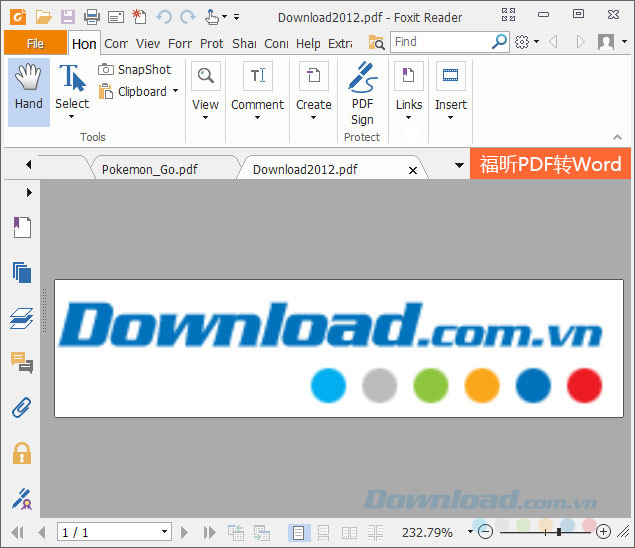The height and width of the screenshot is (548, 635).
Task: Click the Create new PDF starburst icon
Action: [139, 17]
